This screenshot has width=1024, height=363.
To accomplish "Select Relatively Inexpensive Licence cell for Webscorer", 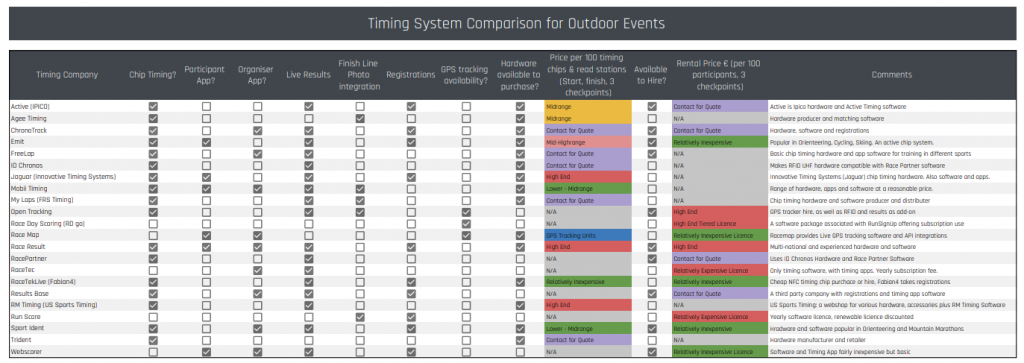I will click(x=720, y=352).
